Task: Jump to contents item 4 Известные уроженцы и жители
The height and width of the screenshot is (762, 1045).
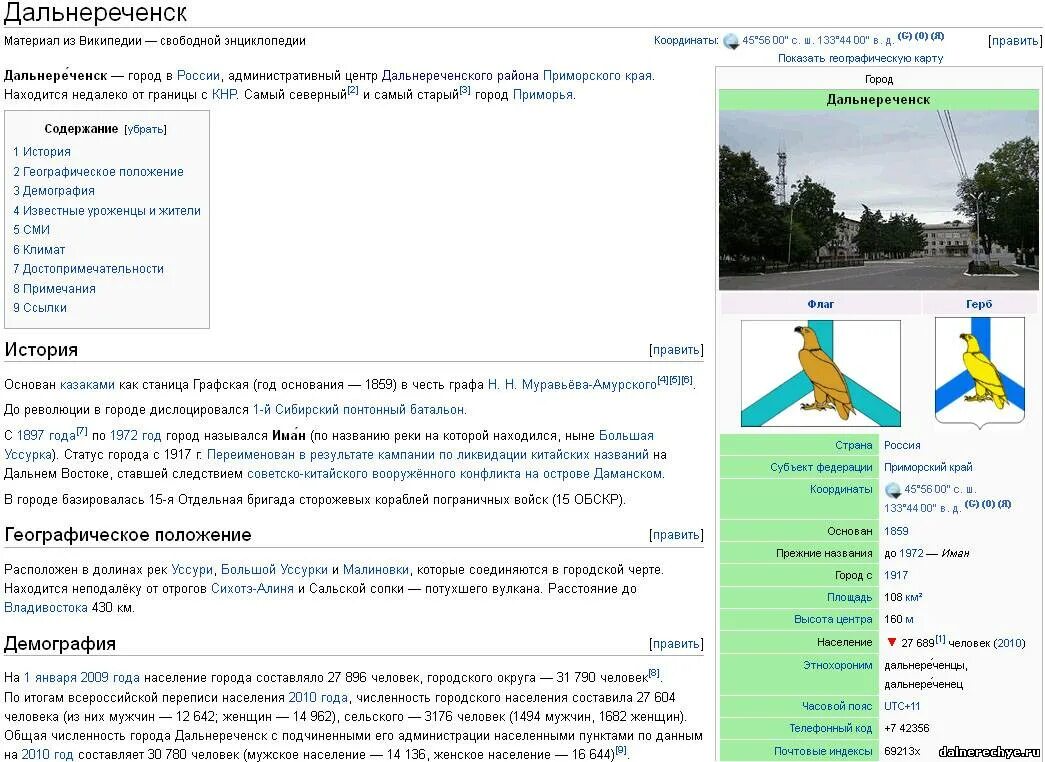Action: pyautogui.click(x=107, y=211)
